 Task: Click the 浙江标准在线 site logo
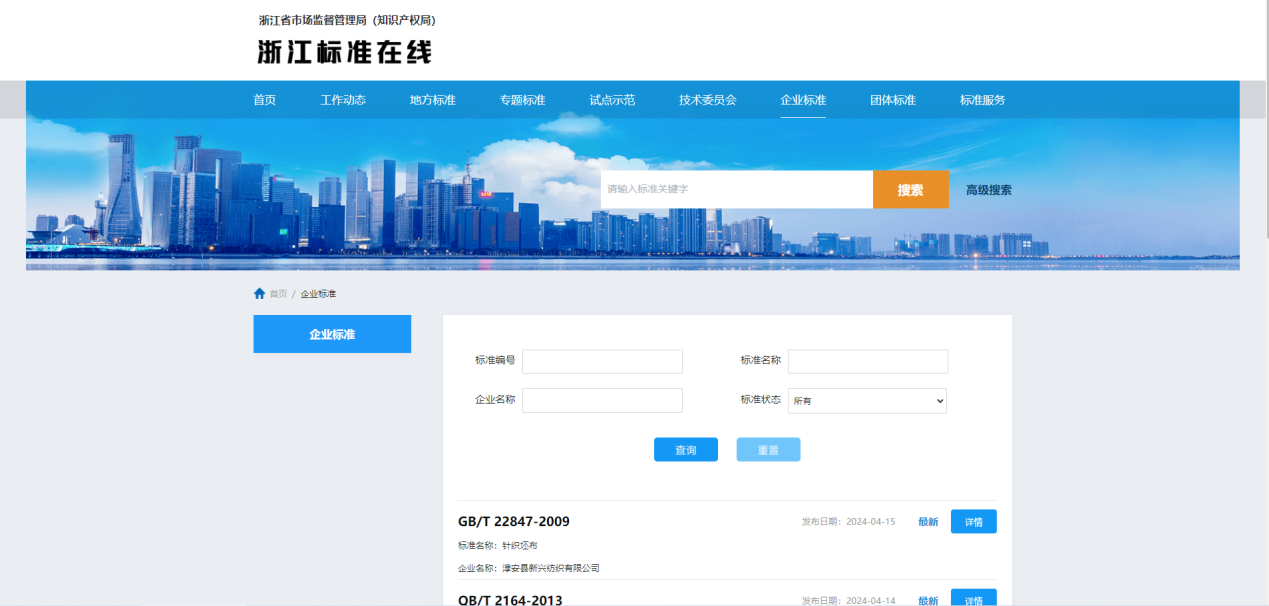click(x=345, y=53)
